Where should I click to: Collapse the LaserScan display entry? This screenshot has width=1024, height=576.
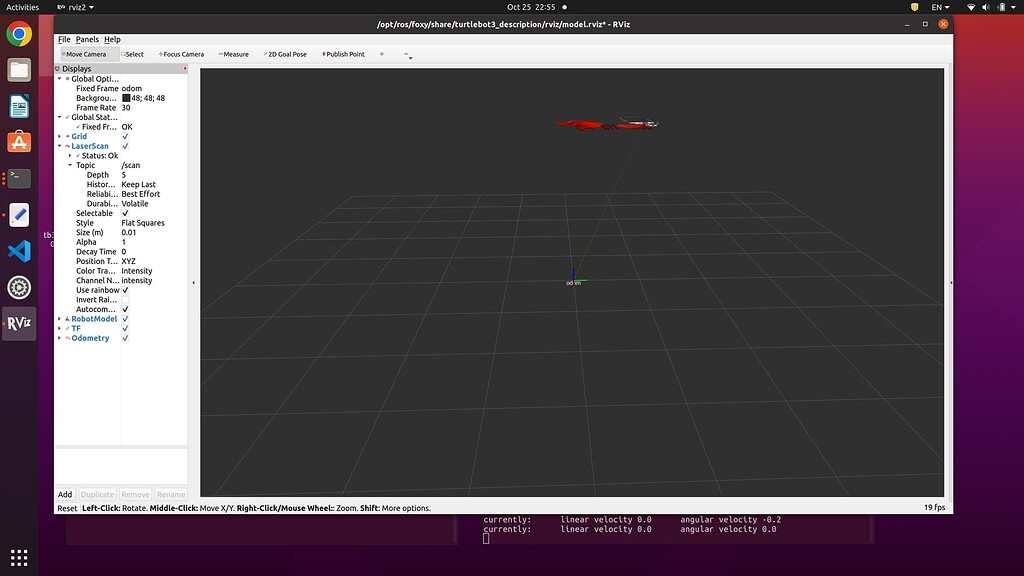[x=59, y=146]
